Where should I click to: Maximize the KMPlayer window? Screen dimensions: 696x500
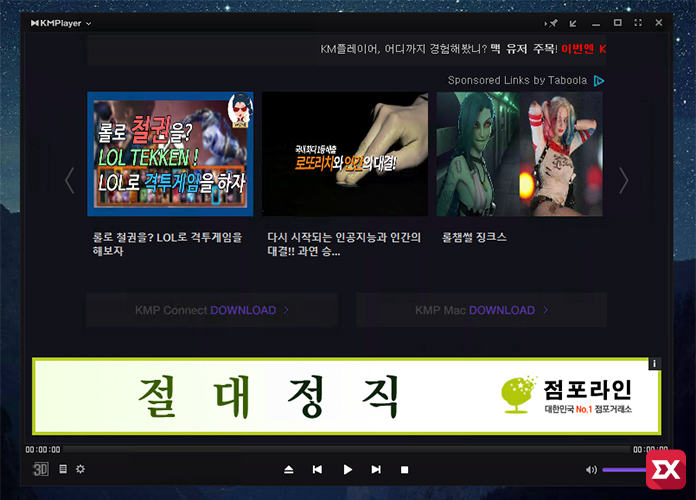click(x=617, y=23)
